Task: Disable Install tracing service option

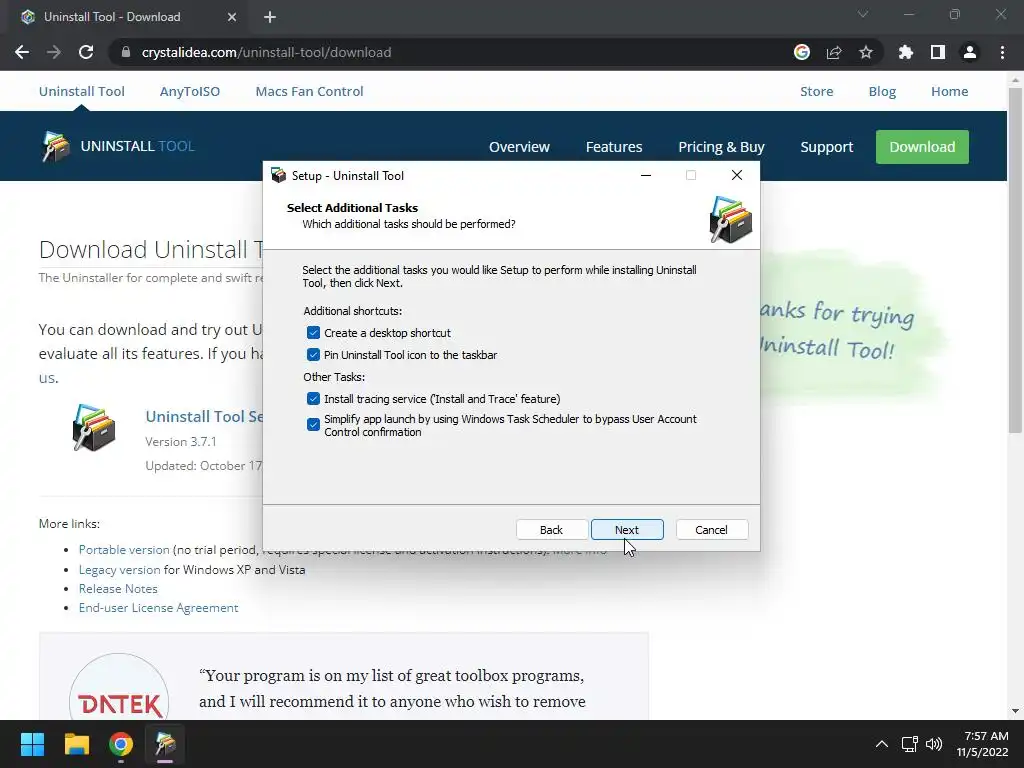Action: [x=313, y=399]
